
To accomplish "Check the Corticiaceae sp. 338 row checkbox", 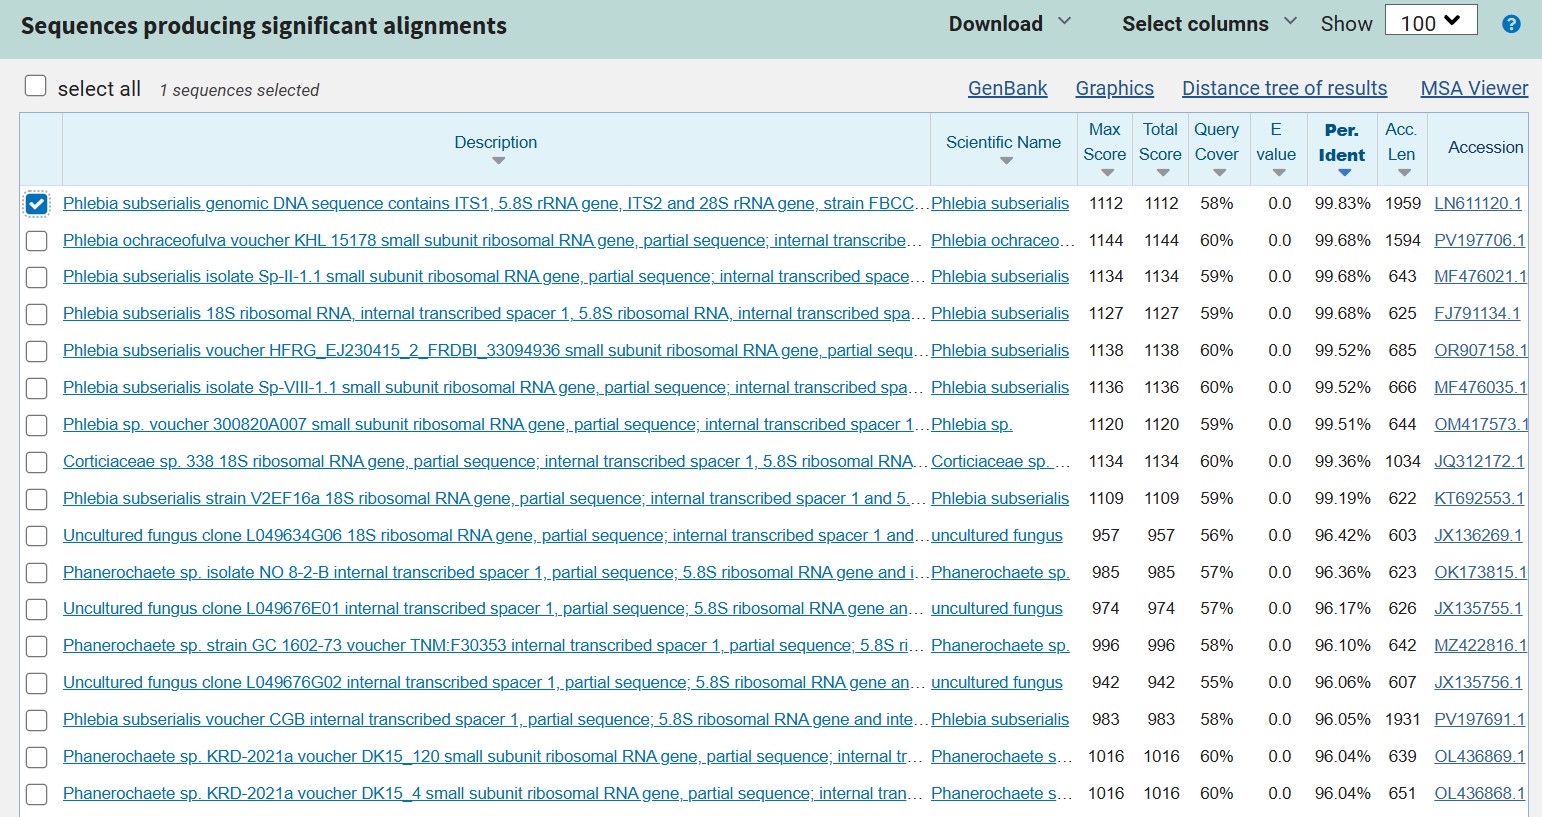I will [36, 462].
